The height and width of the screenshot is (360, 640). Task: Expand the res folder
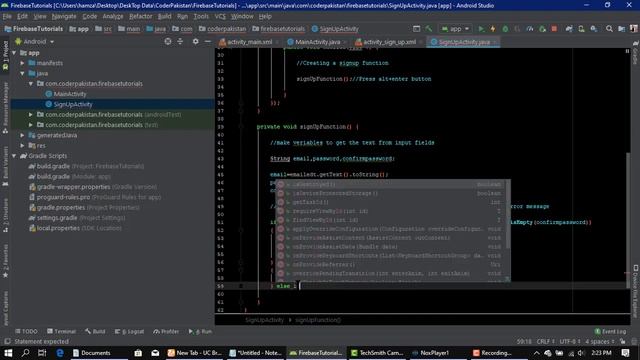click(22, 146)
